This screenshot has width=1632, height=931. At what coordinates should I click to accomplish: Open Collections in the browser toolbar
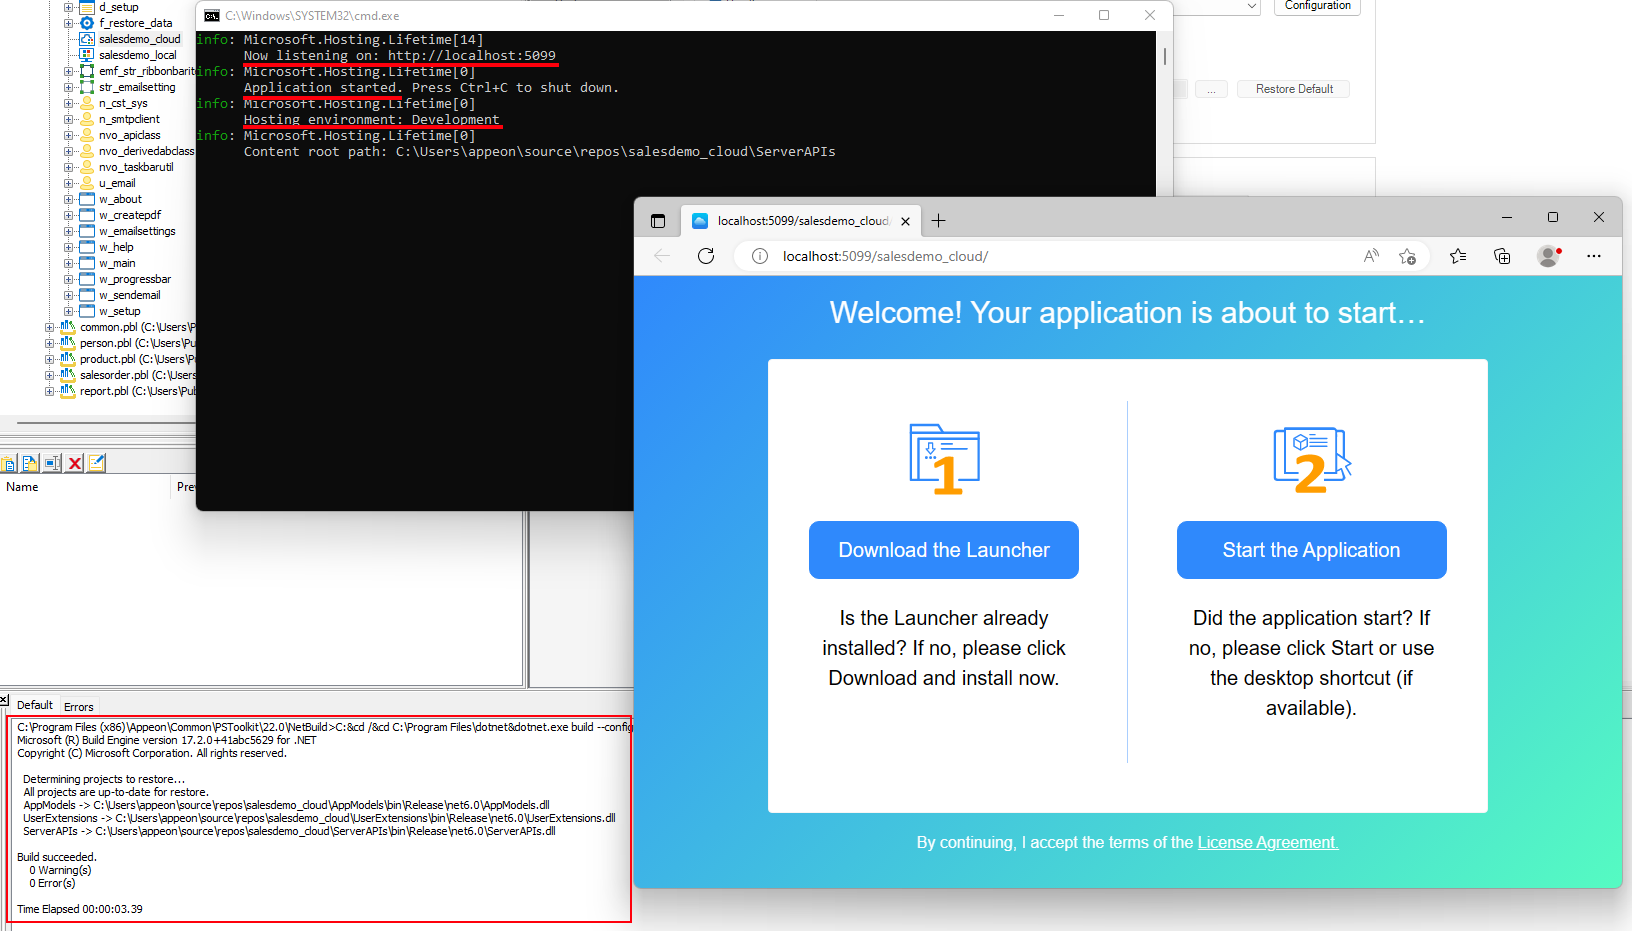tap(1502, 256)
